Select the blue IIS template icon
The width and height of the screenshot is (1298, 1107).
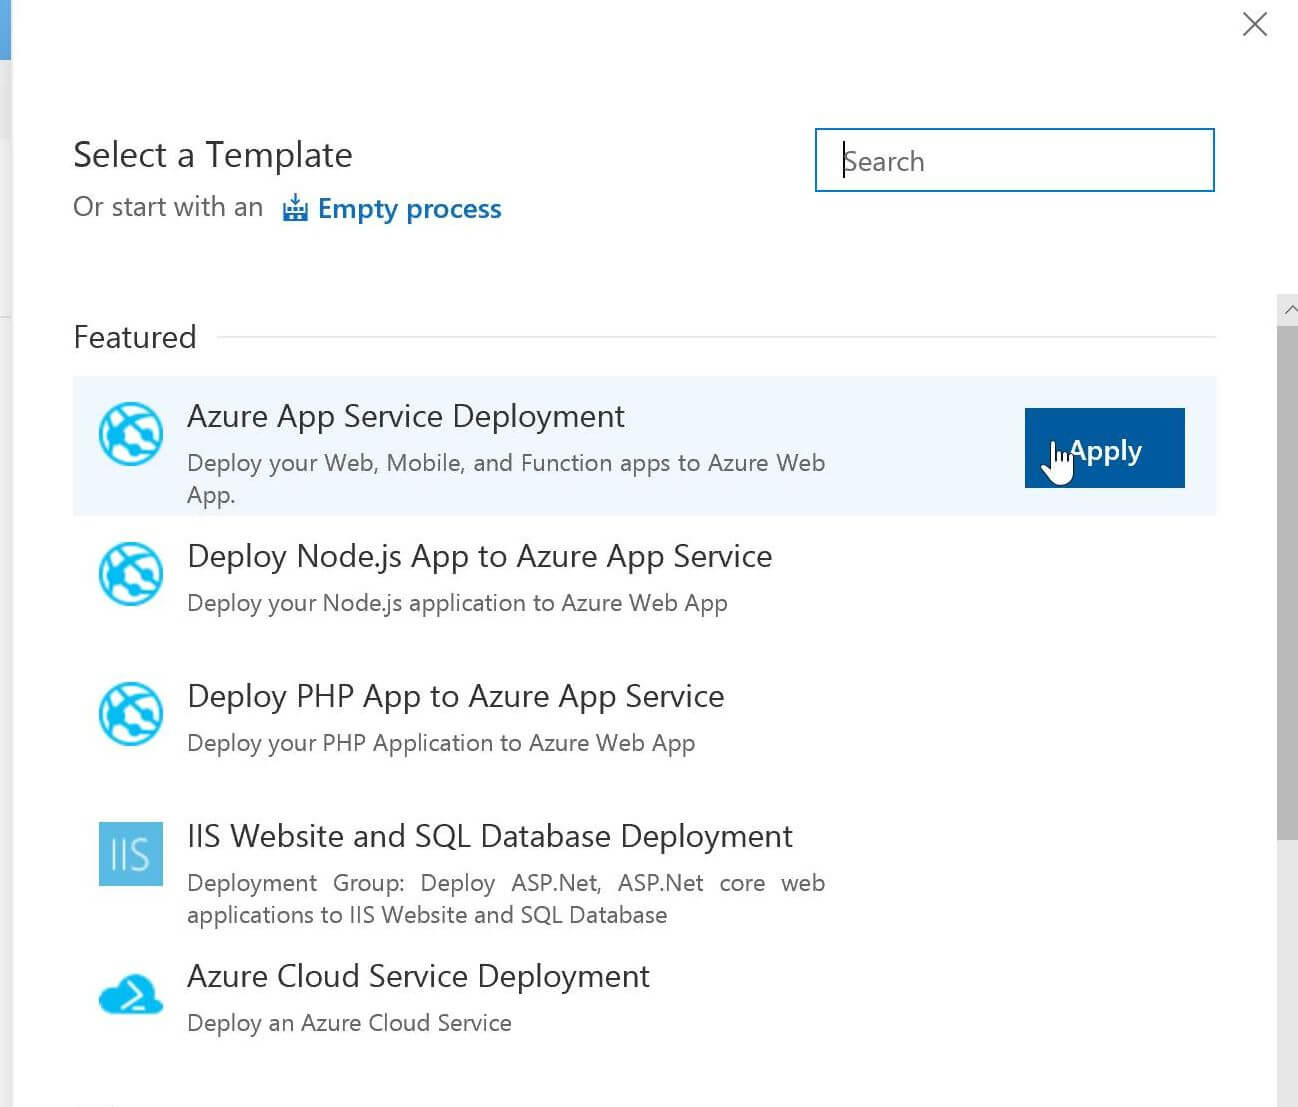130,854
